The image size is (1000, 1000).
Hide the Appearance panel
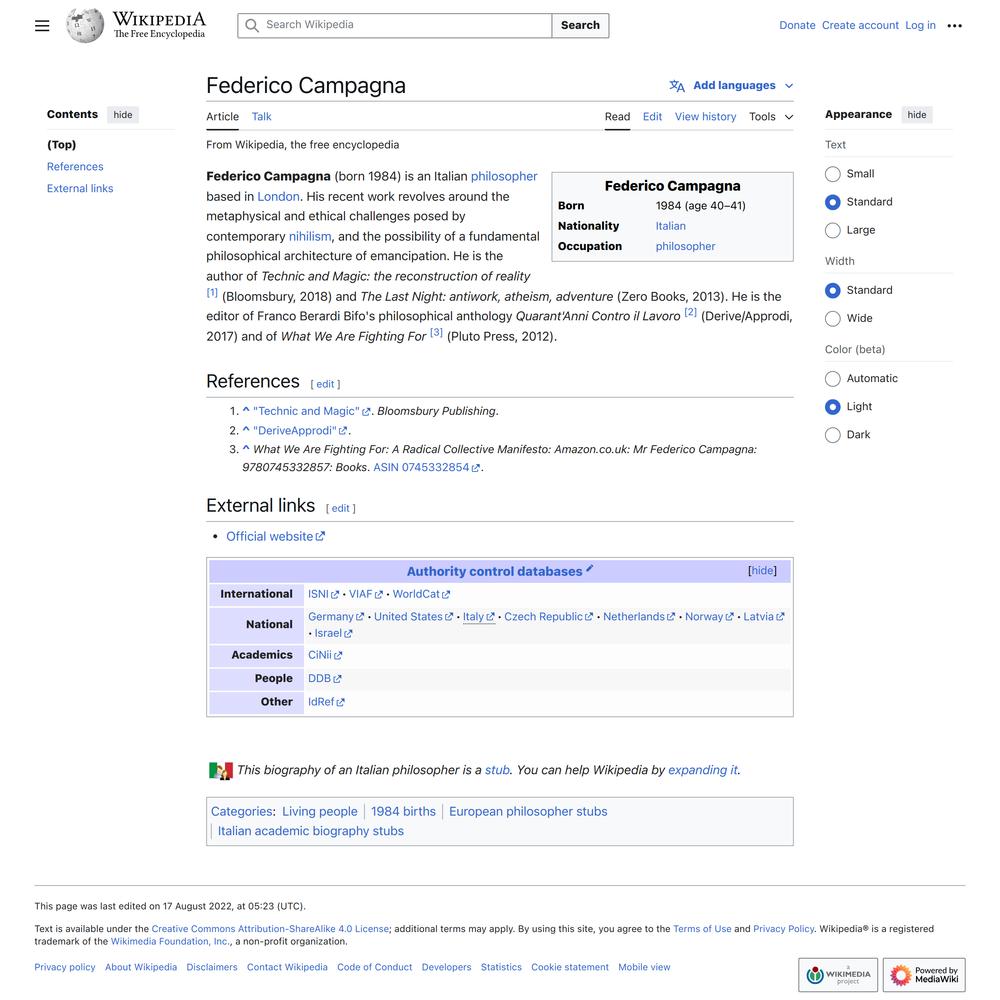916,115
